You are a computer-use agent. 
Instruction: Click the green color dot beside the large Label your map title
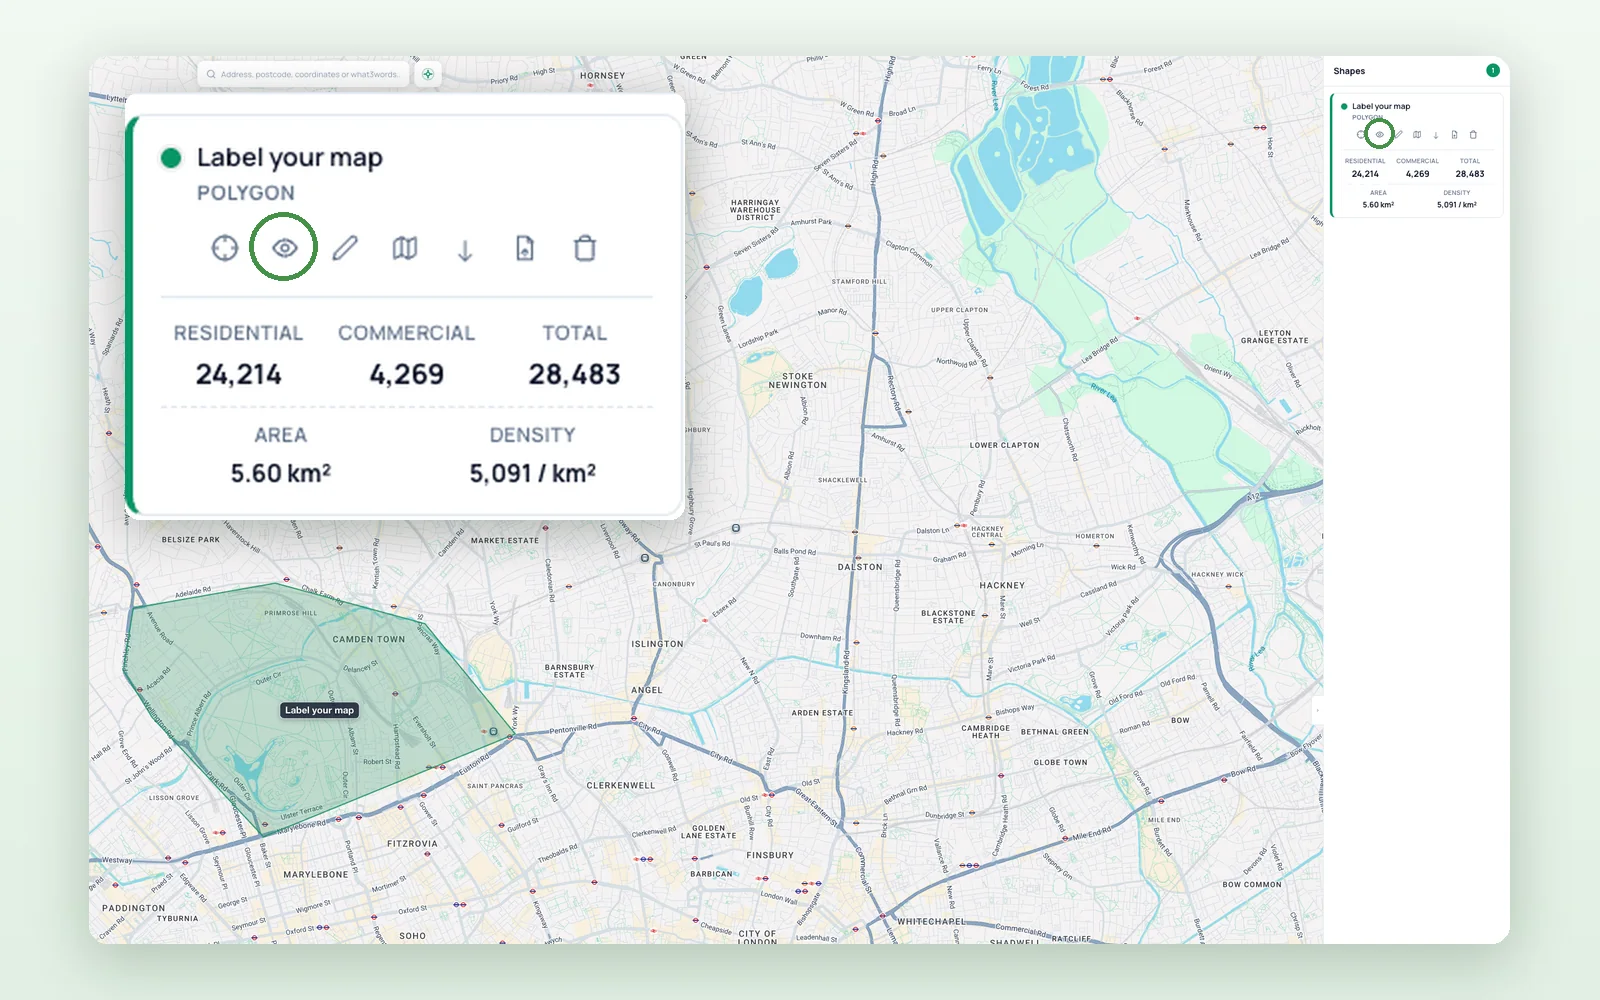(x=171, y=158)
